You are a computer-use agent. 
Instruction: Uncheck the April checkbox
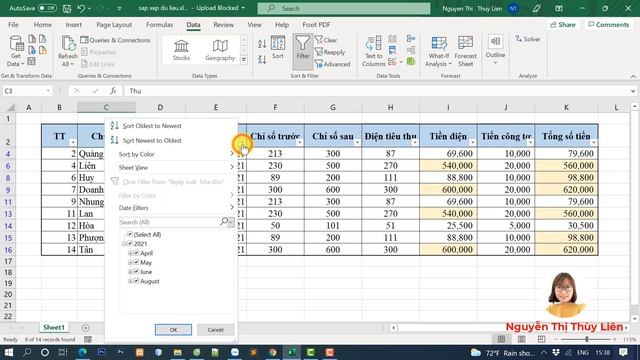[x=136, y=253]
